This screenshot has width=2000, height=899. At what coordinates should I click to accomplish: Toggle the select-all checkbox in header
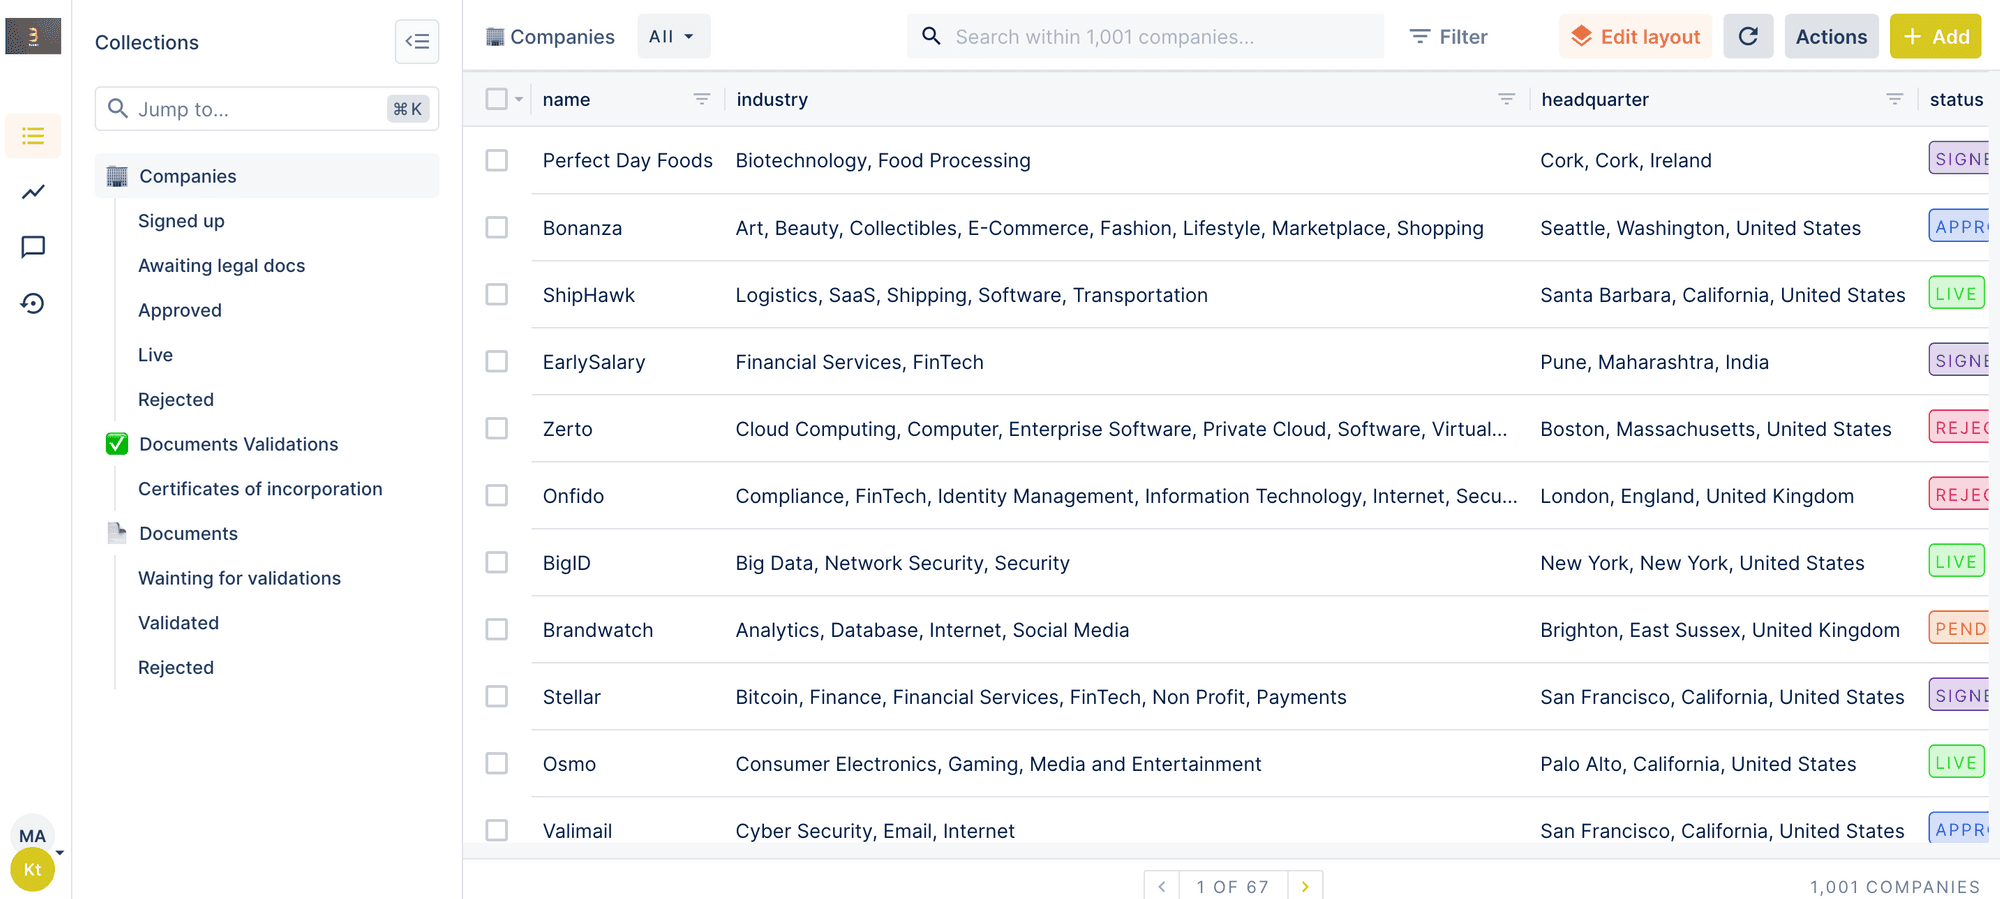pos(496,99)
